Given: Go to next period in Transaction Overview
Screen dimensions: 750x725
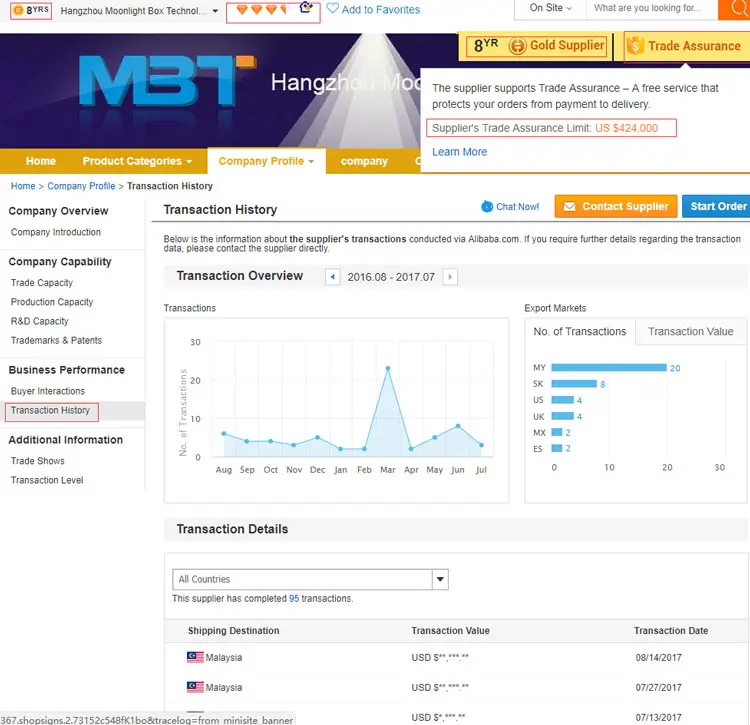Looking at the screenshot, I should click(x=450, y=277).
